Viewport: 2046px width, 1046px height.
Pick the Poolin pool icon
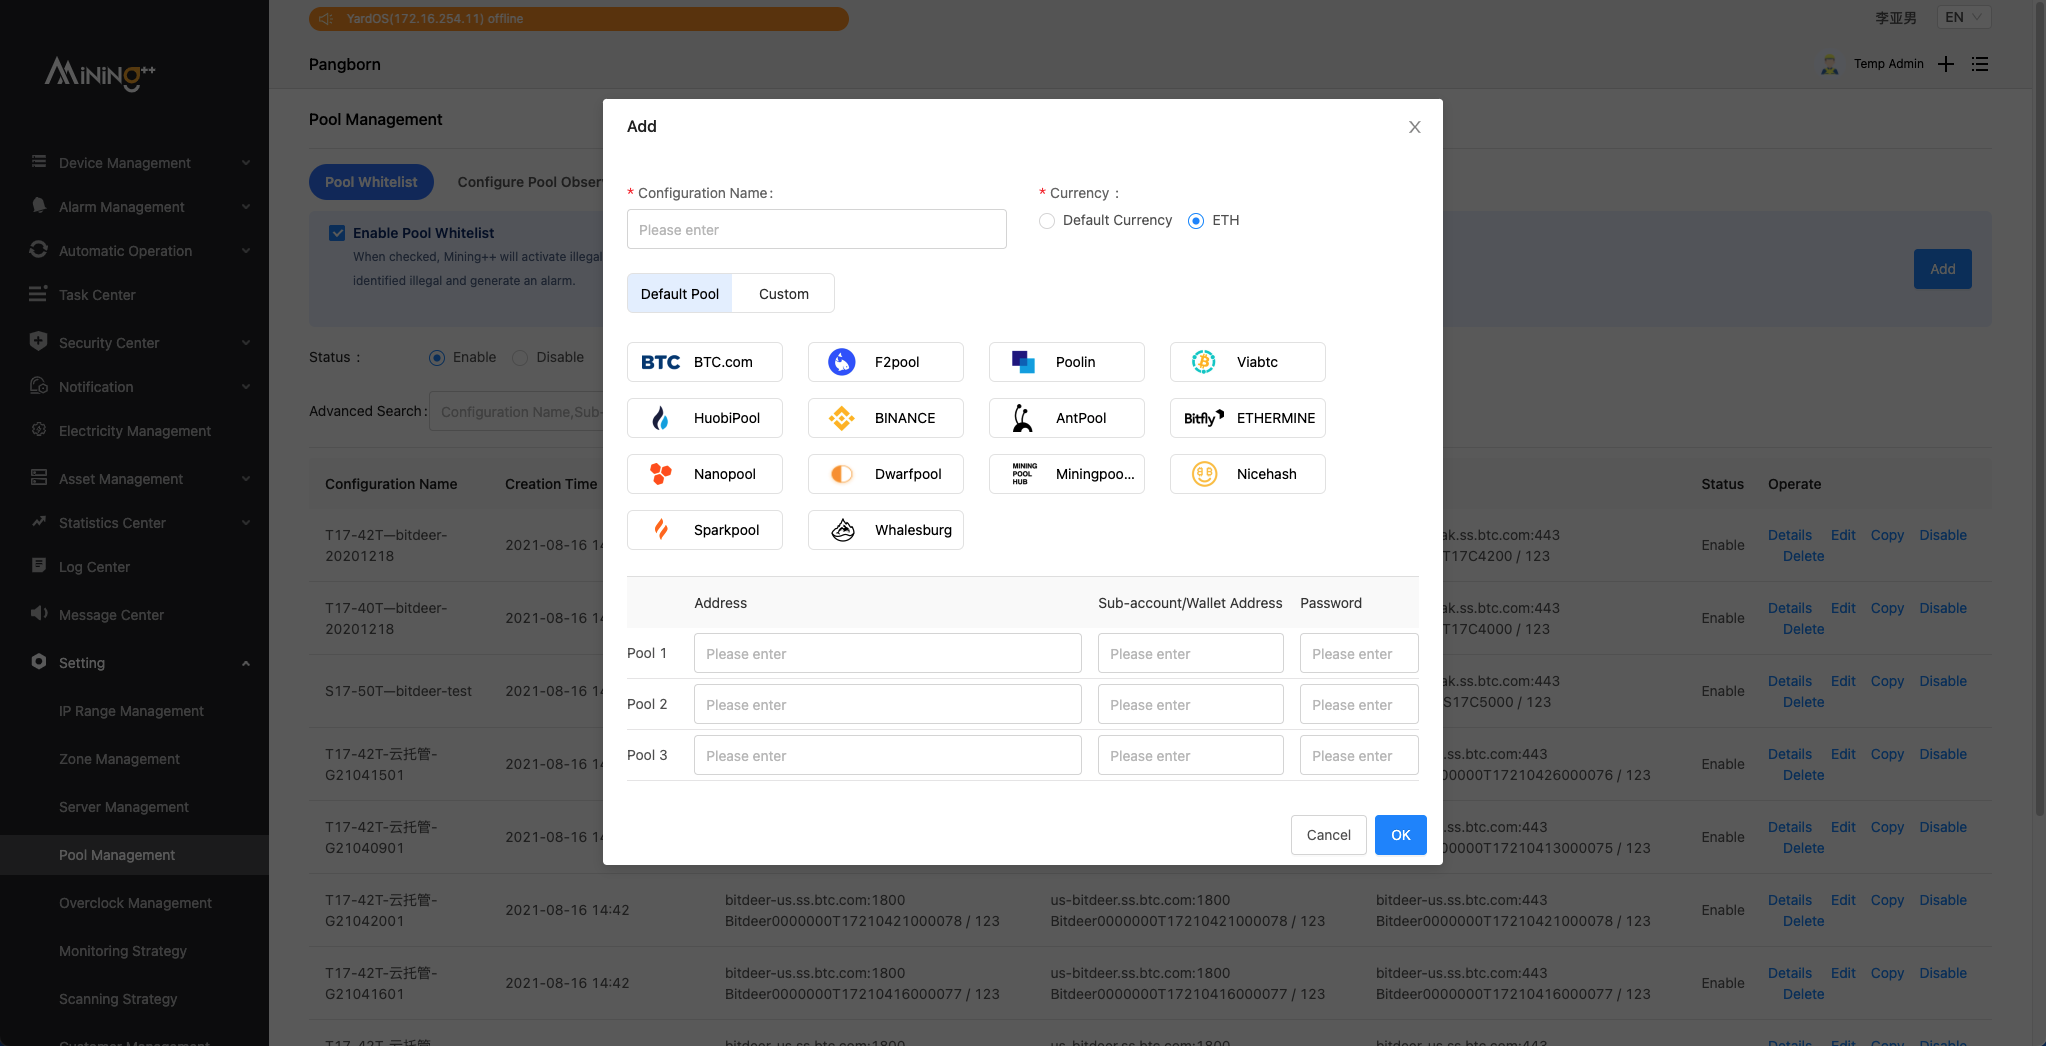(x=1023, y=362)
